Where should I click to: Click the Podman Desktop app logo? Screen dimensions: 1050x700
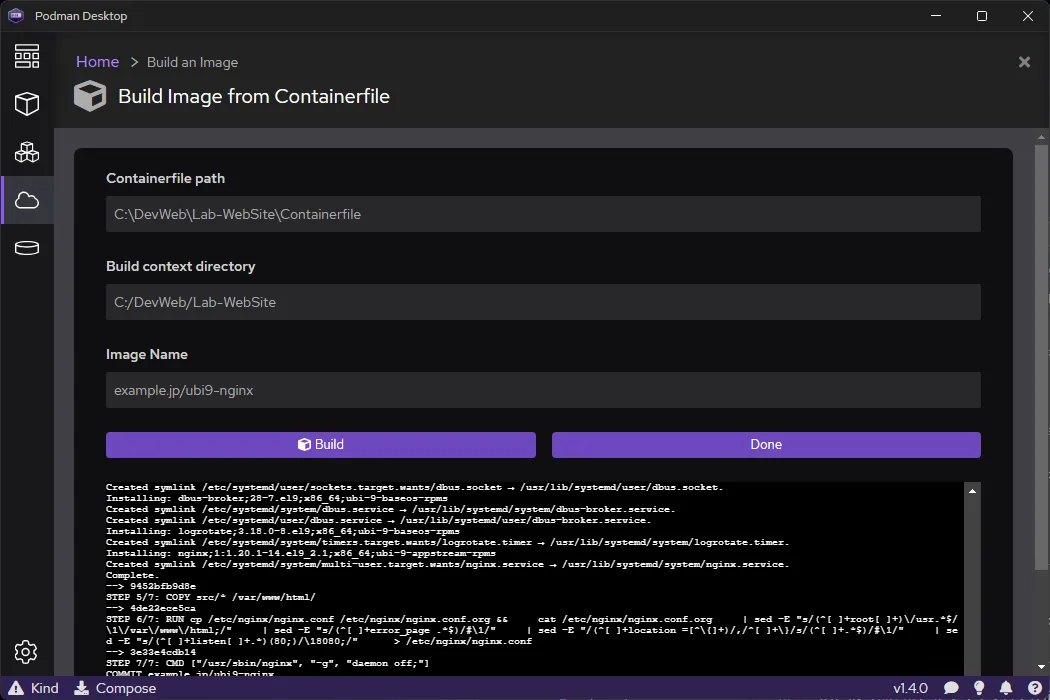pos(16,15)
